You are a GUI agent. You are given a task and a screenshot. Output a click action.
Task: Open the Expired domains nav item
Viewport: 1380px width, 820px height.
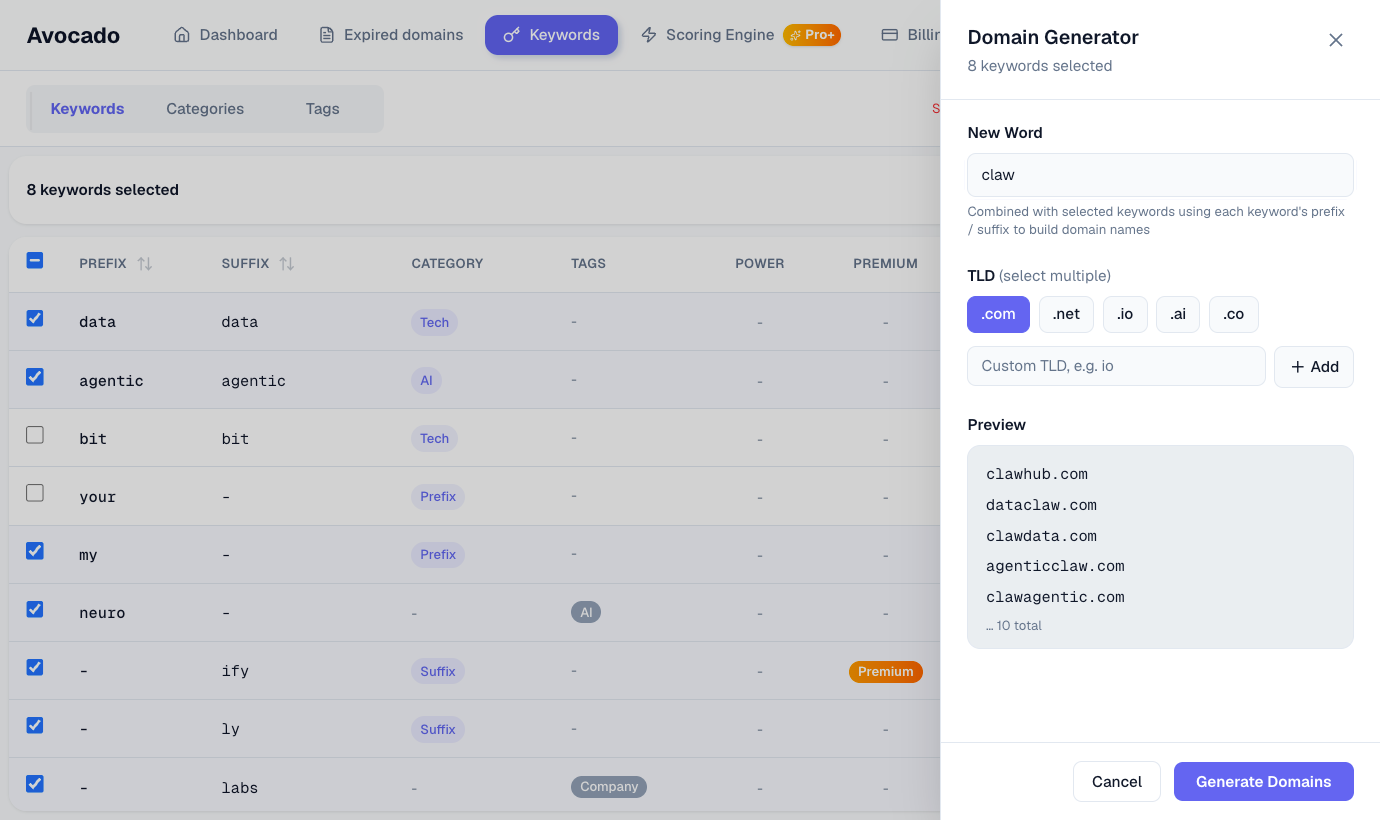tap(390, 35)
